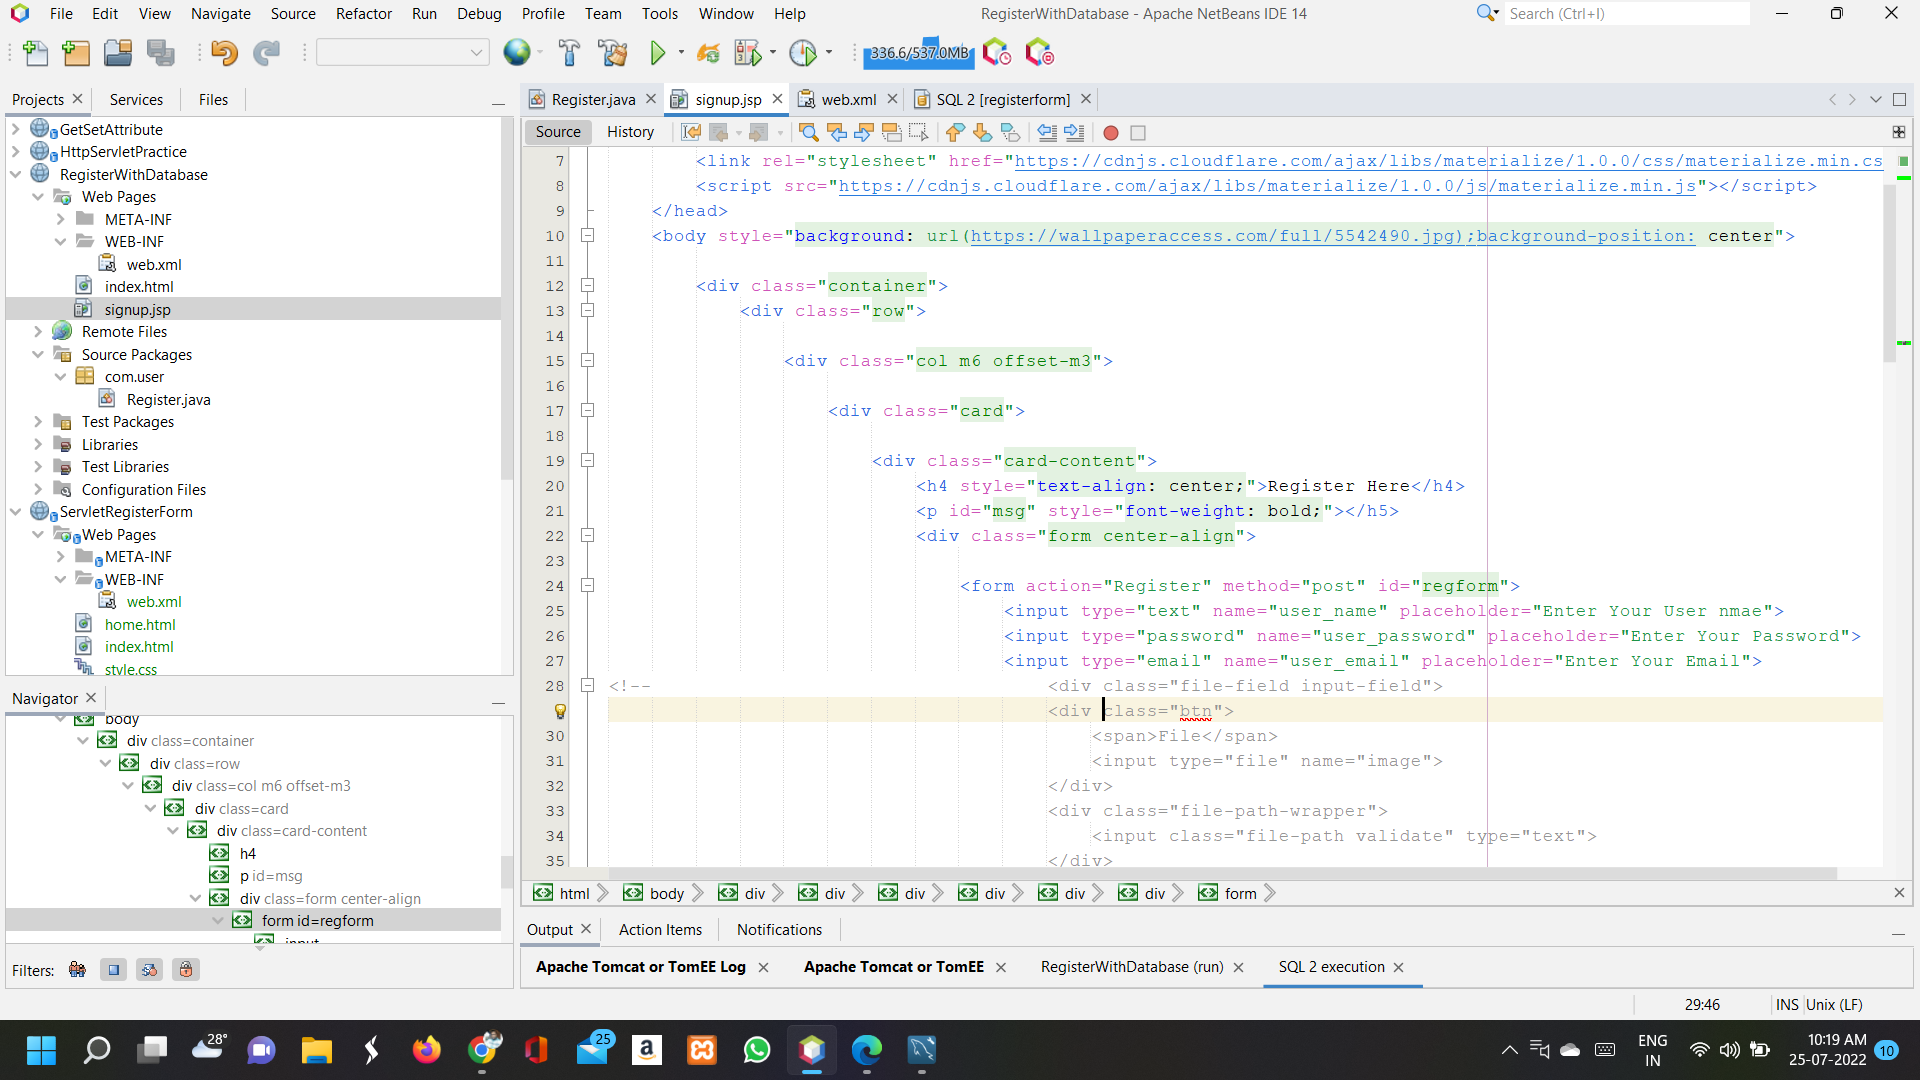This screenshot has width=1920, height=1080.
Task: Collapse the RegisterWithDatabase project node
Action: point(15,174)
